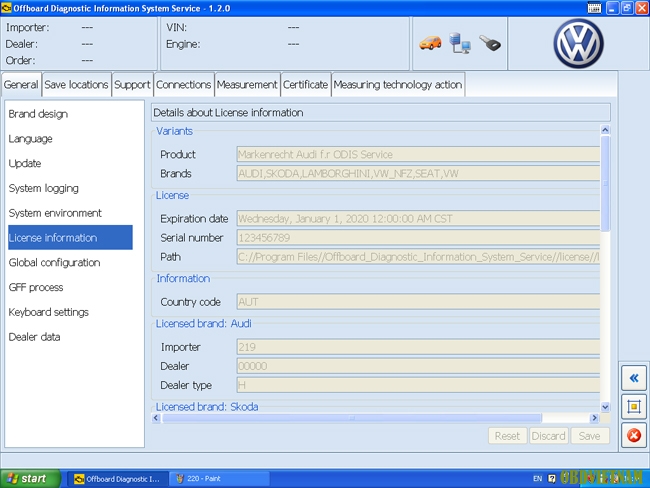
Task: Switch to the General tab
Action: click(21, 85)
